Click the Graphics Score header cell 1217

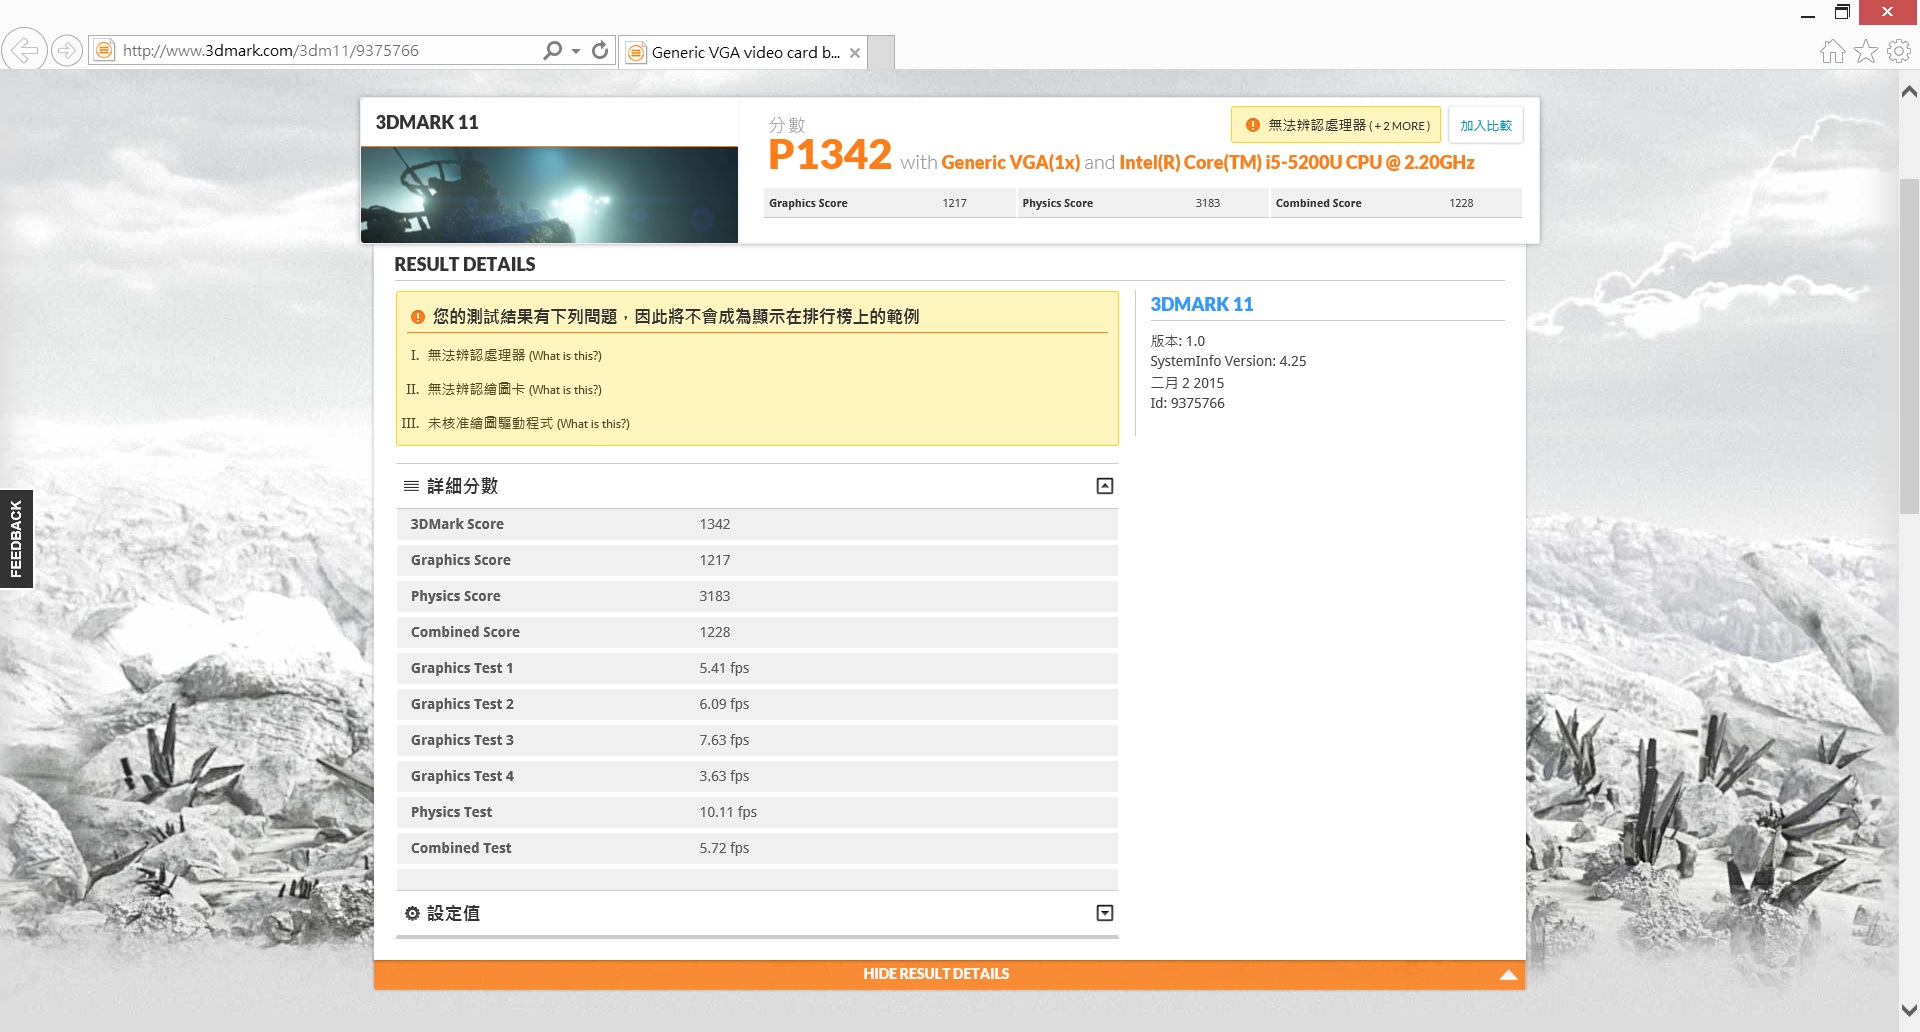click(890, 203)
